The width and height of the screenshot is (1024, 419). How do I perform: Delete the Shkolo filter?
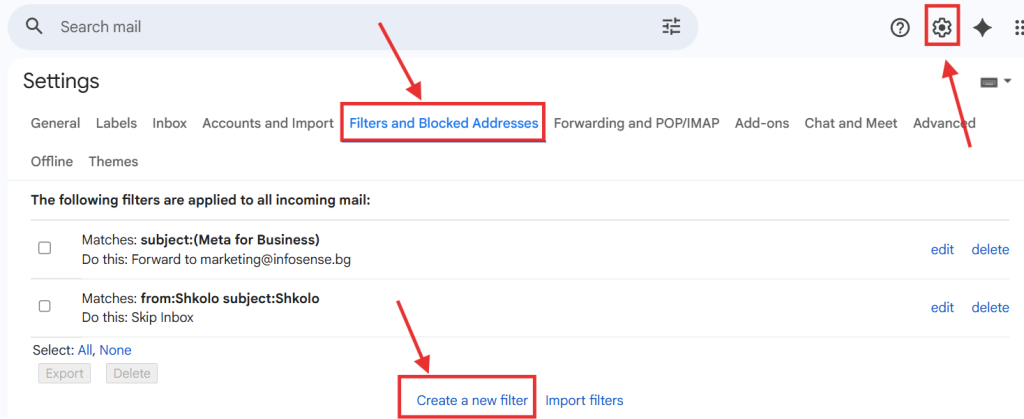point(990,307)
